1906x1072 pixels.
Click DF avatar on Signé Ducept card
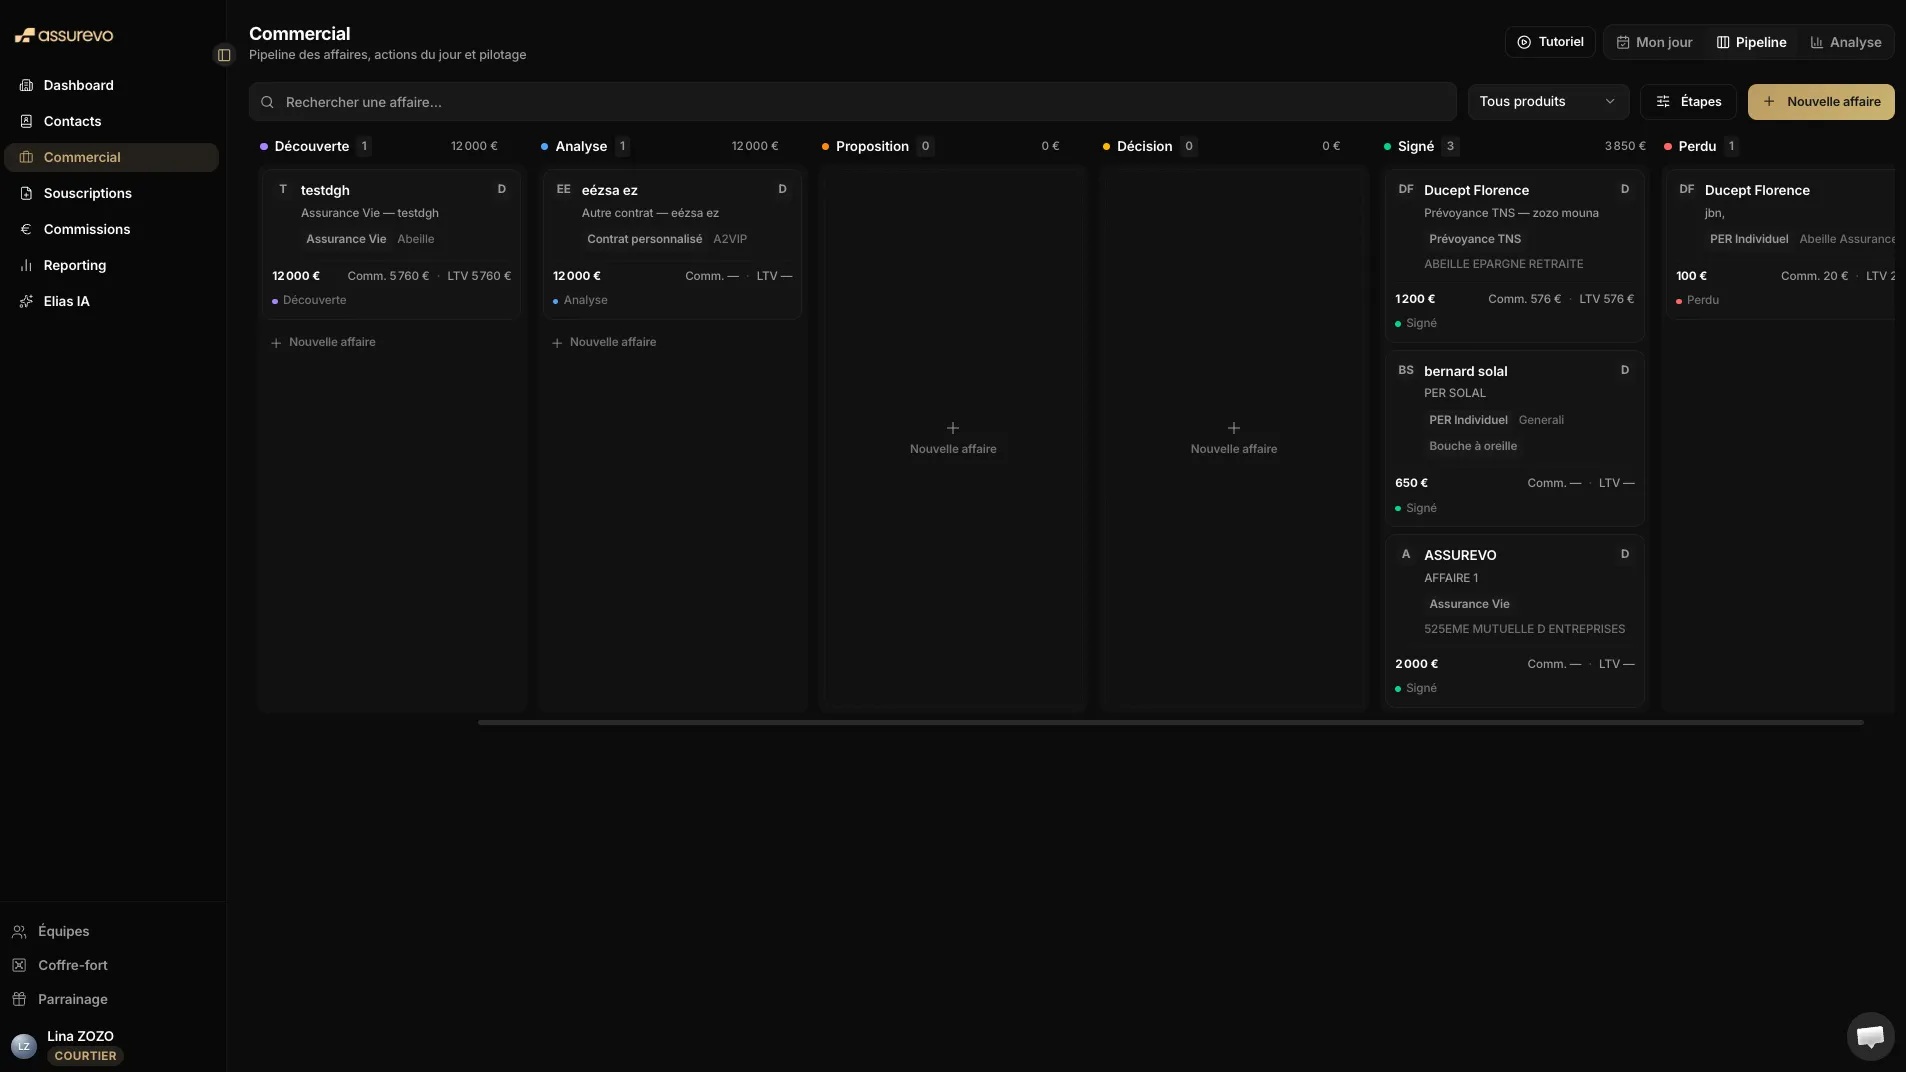coord(1406,189)
